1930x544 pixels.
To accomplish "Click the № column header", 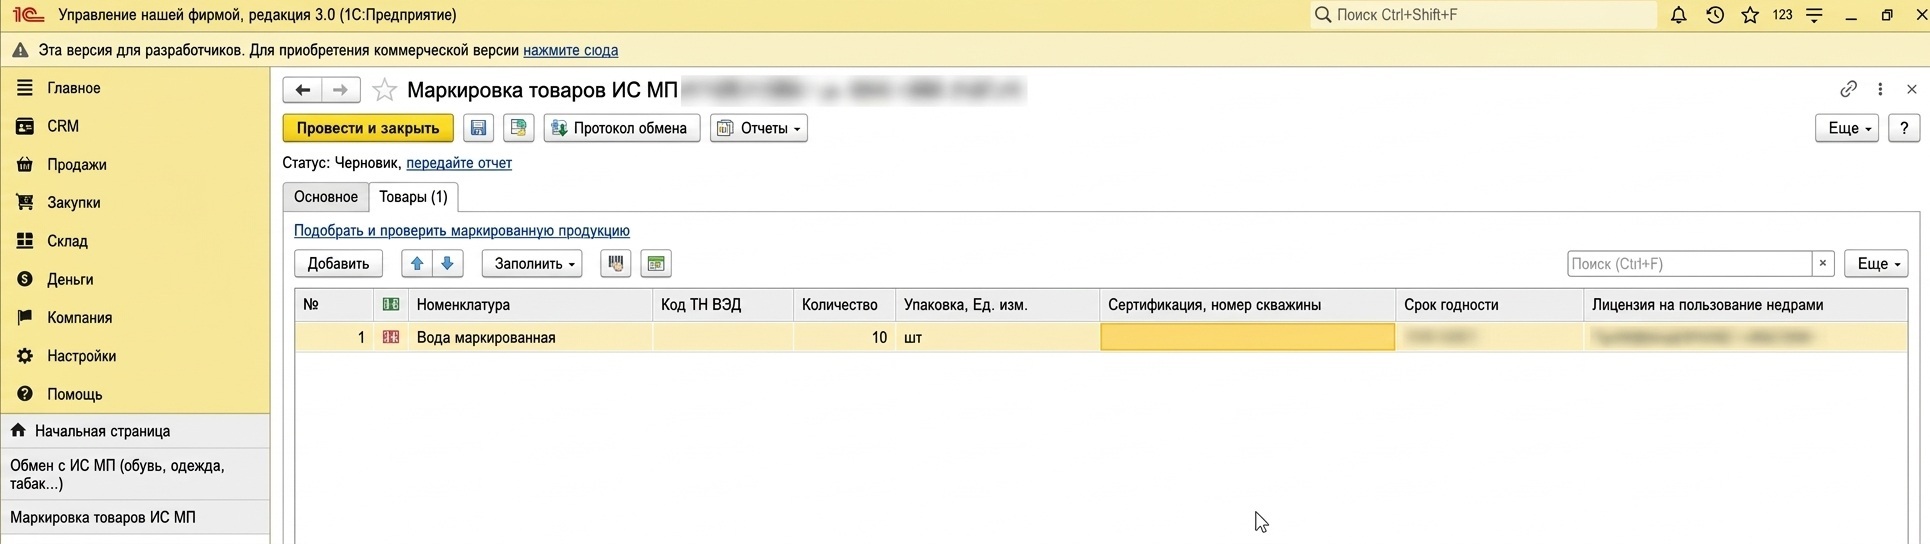I will [x=335, y=305].
